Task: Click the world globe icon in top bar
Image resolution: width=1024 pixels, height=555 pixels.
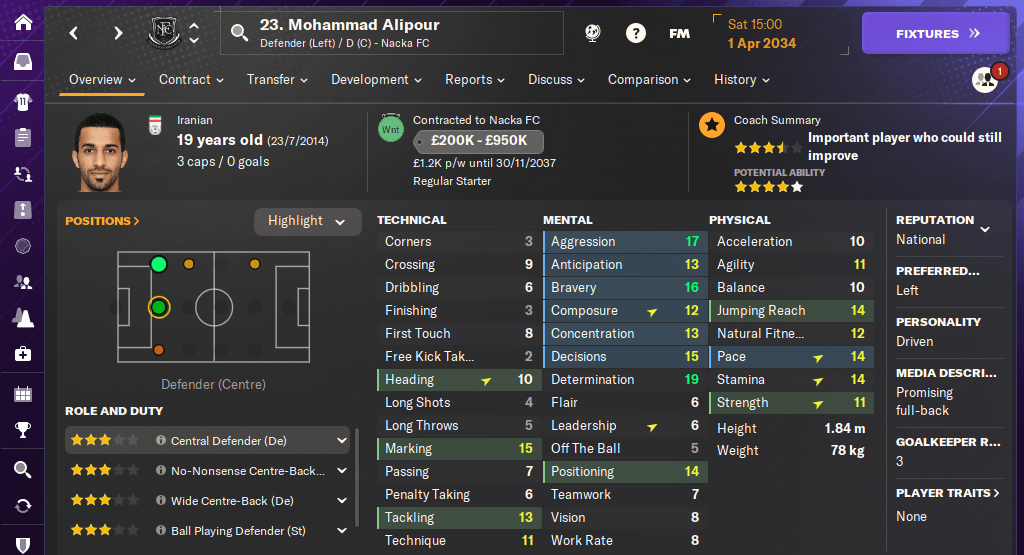Action: point(592,33)
